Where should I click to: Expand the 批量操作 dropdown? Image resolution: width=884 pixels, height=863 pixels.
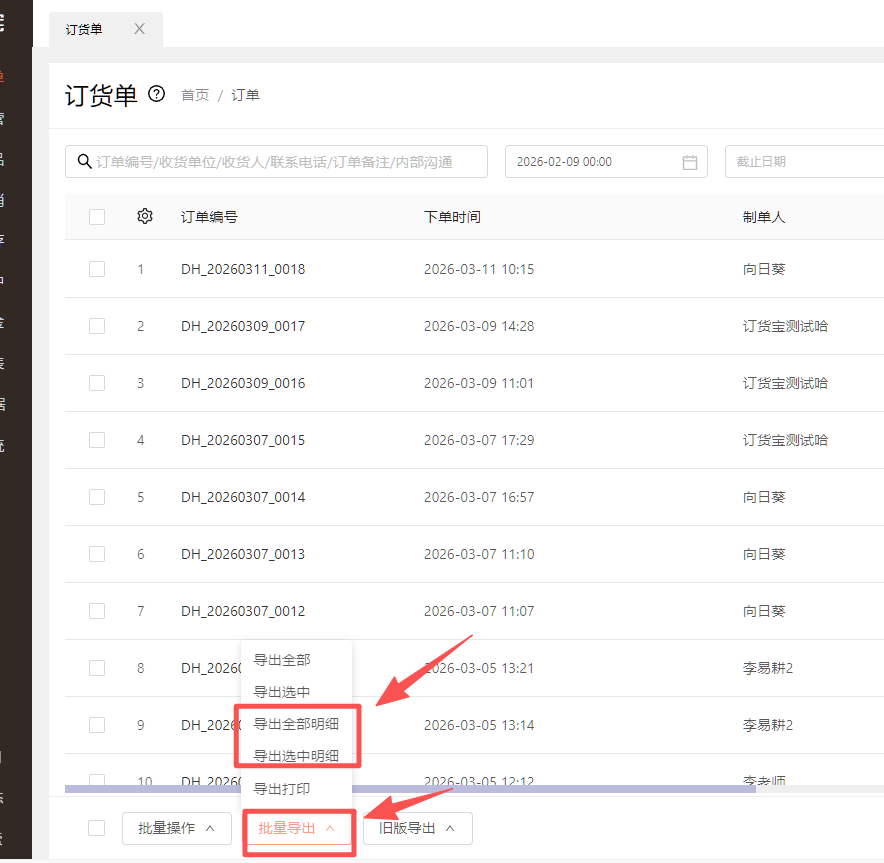tap(177, 828)
